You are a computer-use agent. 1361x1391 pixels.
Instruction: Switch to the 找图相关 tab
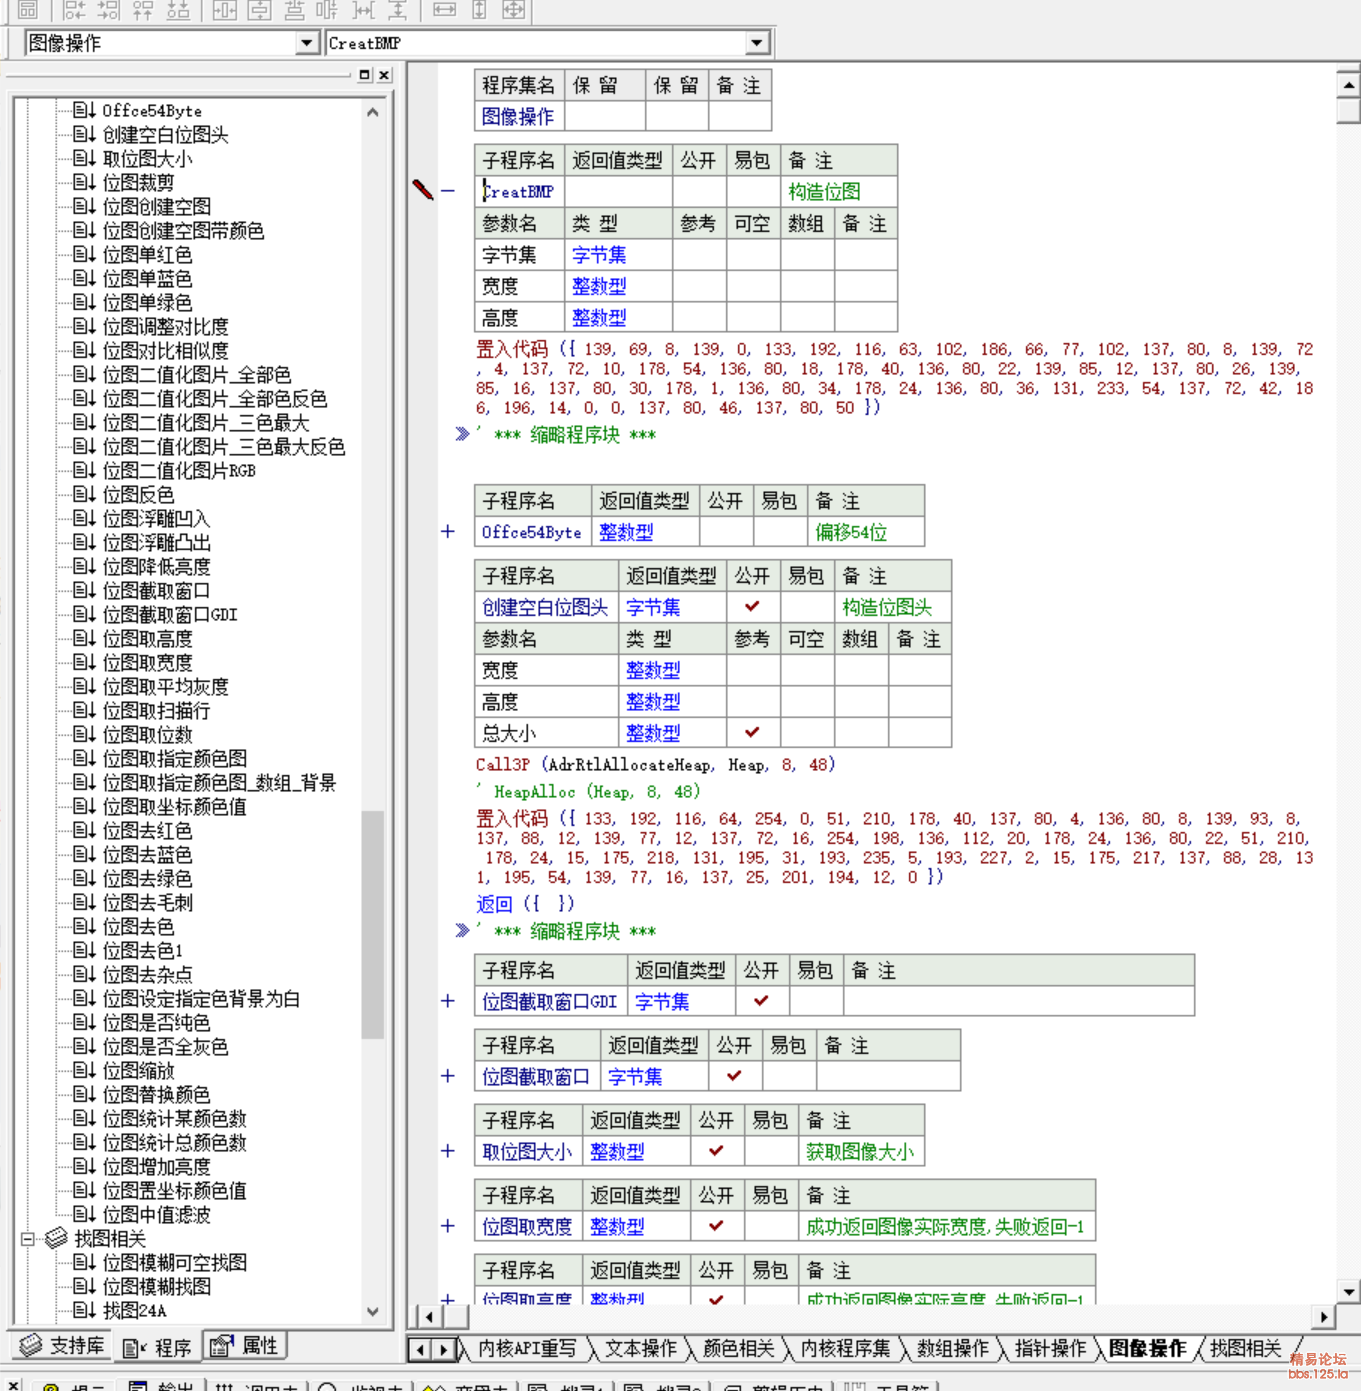point(1244,1349)
